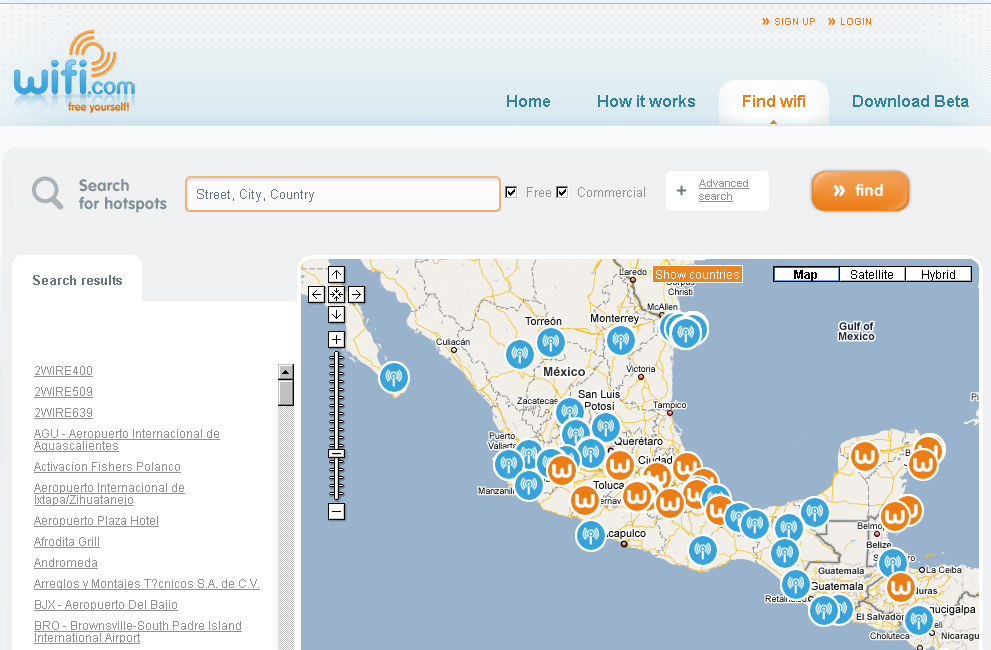The height and width of the screenshot is (650, 991).
Task: Pan the map down with the arrow button
Action: 336,314
